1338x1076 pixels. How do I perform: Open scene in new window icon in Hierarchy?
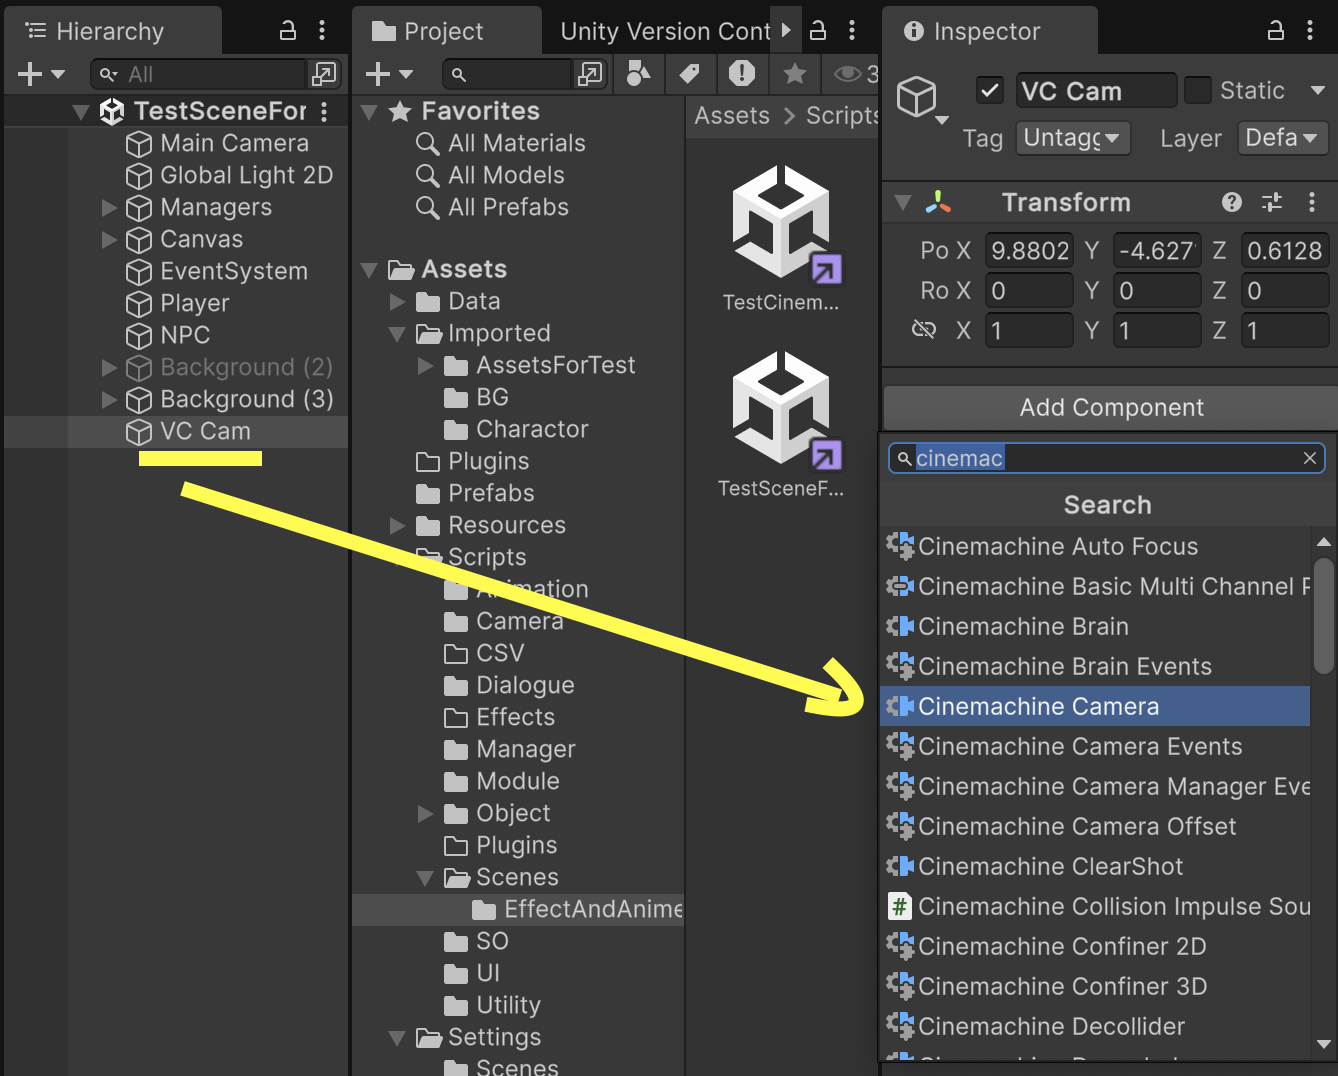point(324,74)
